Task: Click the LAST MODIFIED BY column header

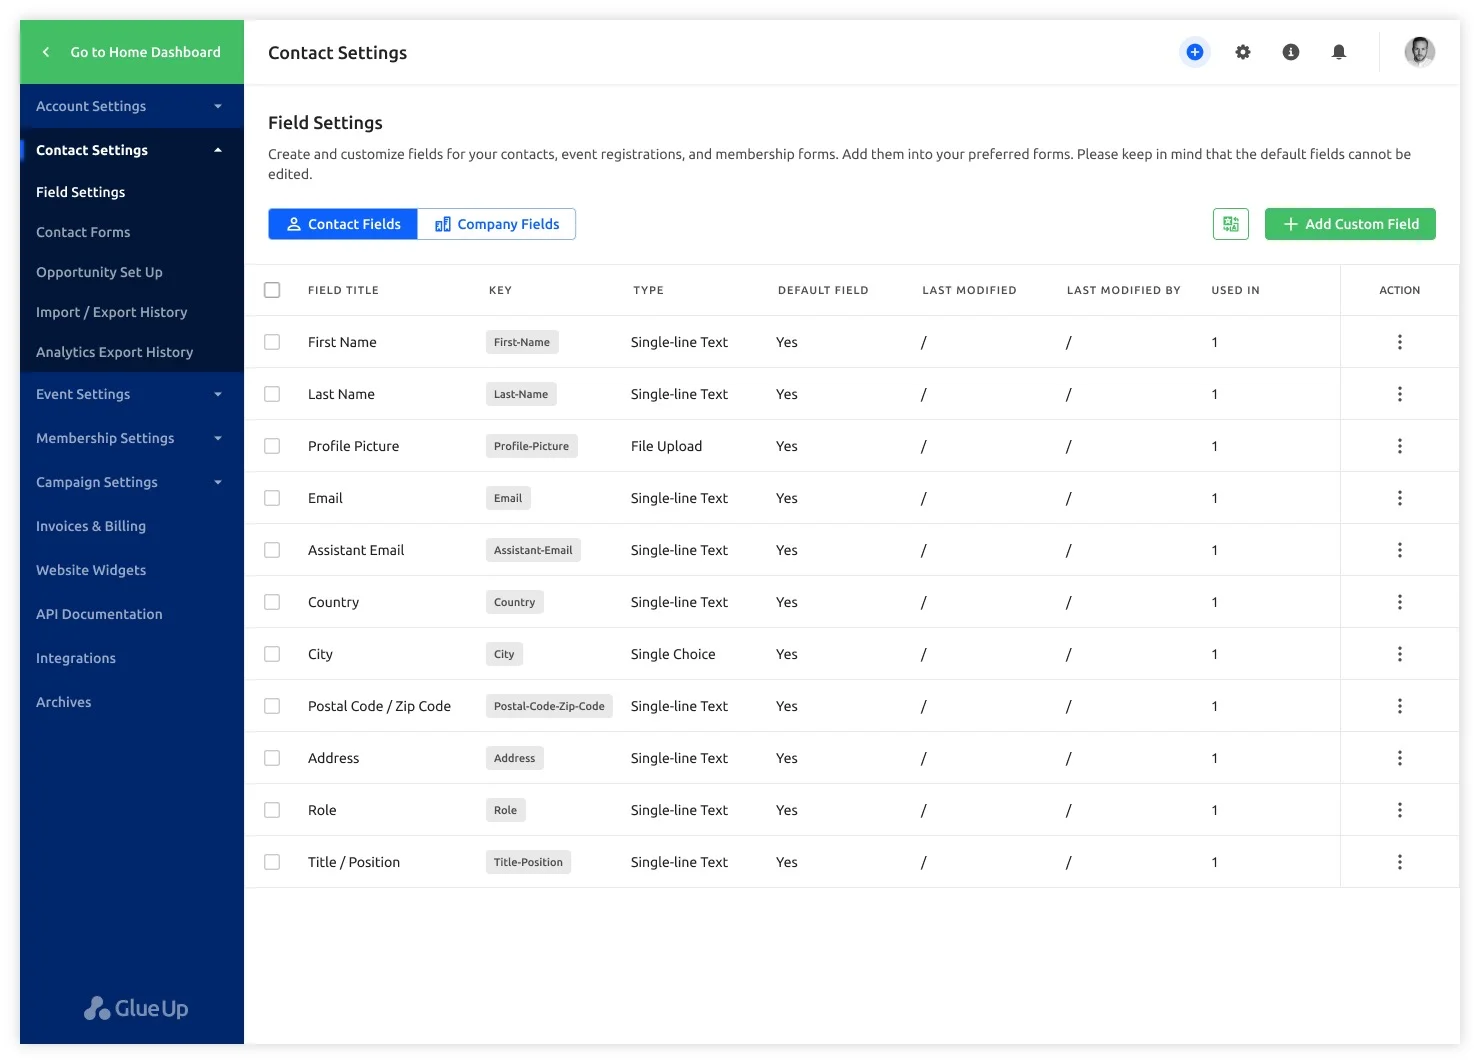Action: click(1124, 290)
